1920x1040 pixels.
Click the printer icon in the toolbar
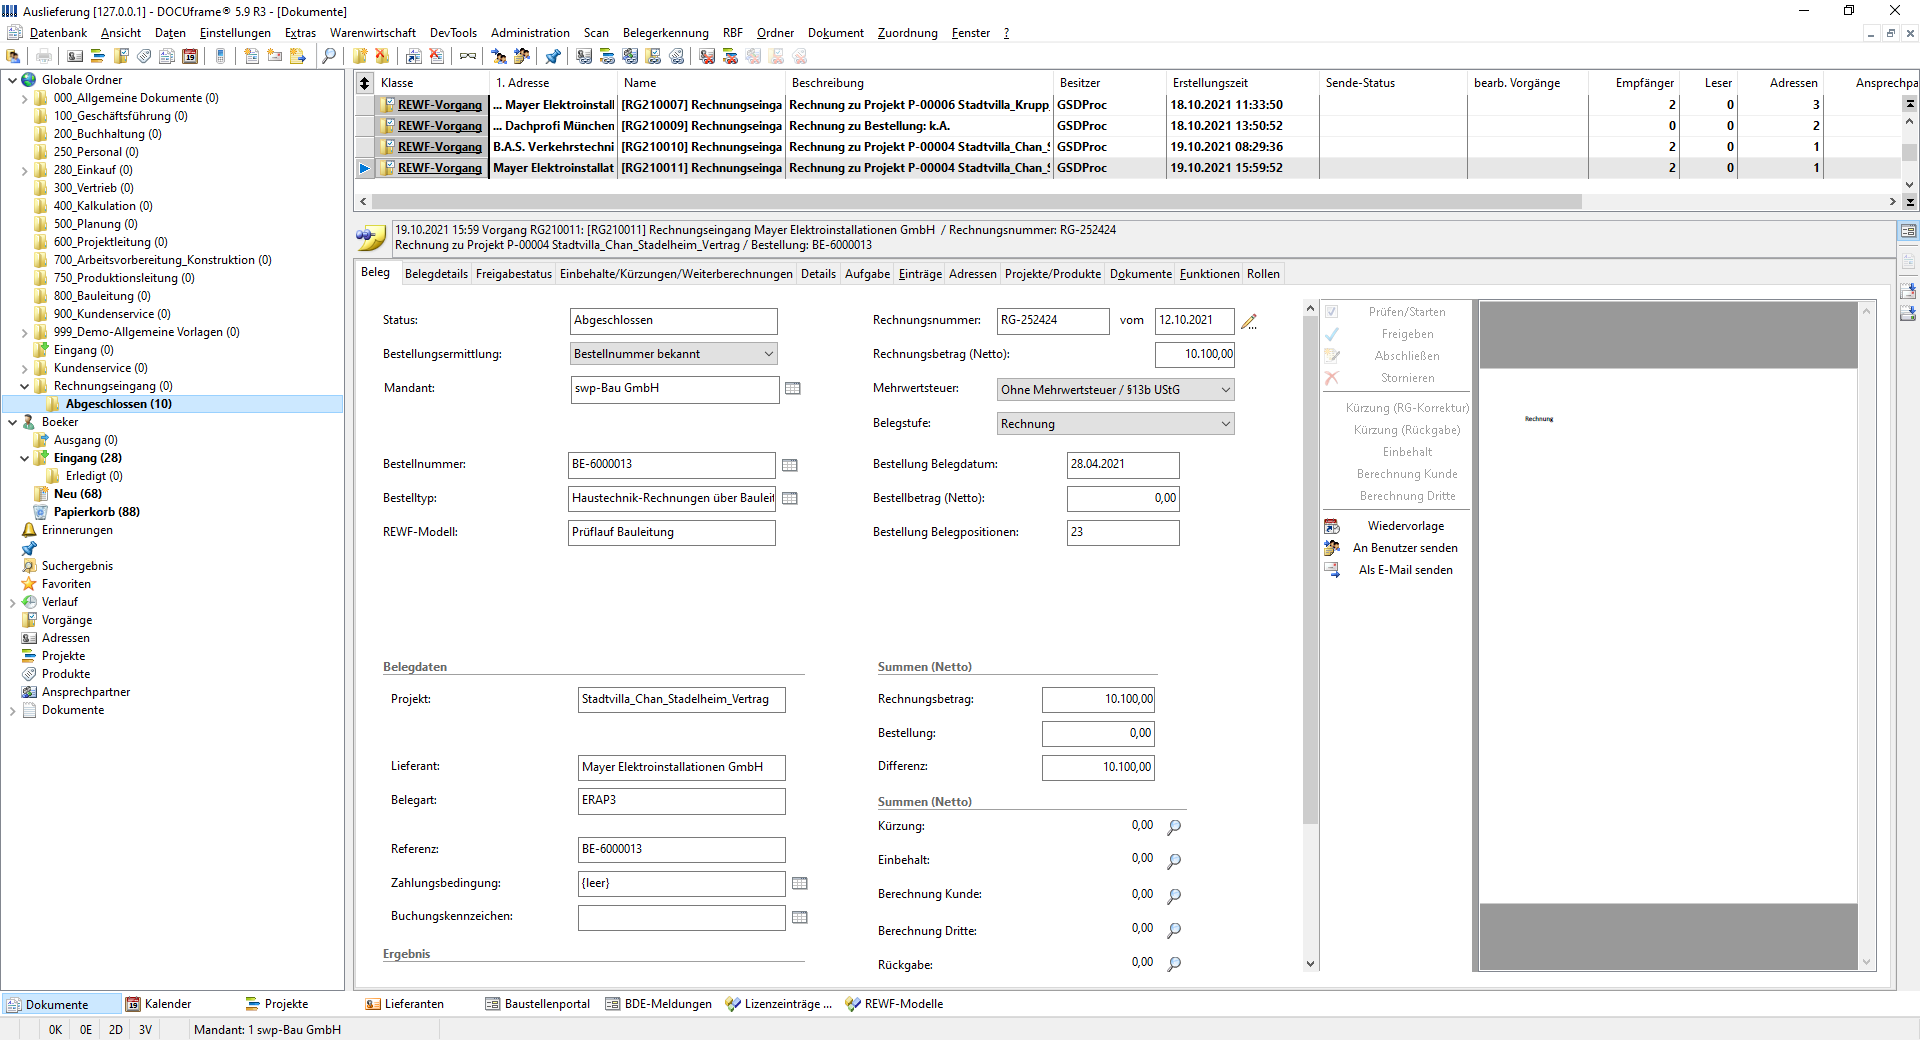(x=44, y=56)
